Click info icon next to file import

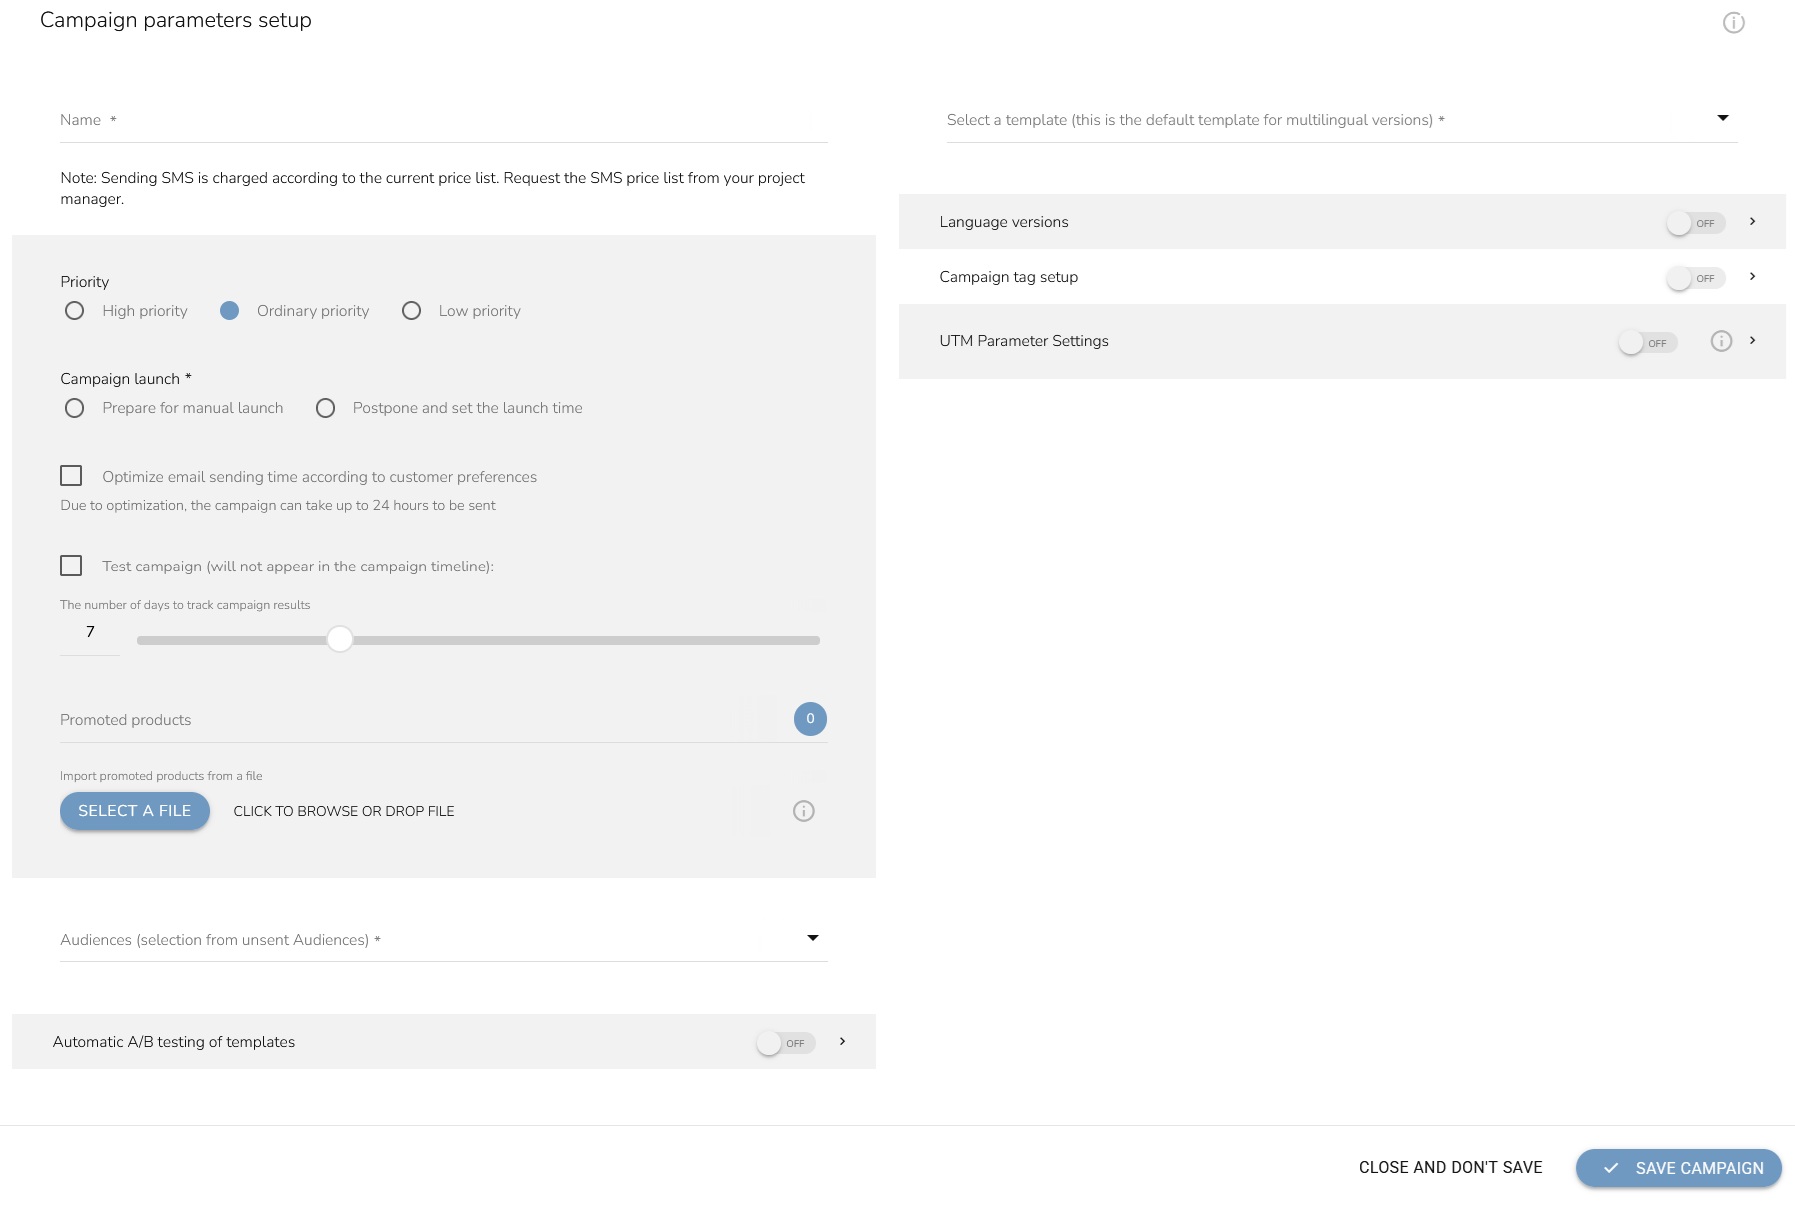803,811
